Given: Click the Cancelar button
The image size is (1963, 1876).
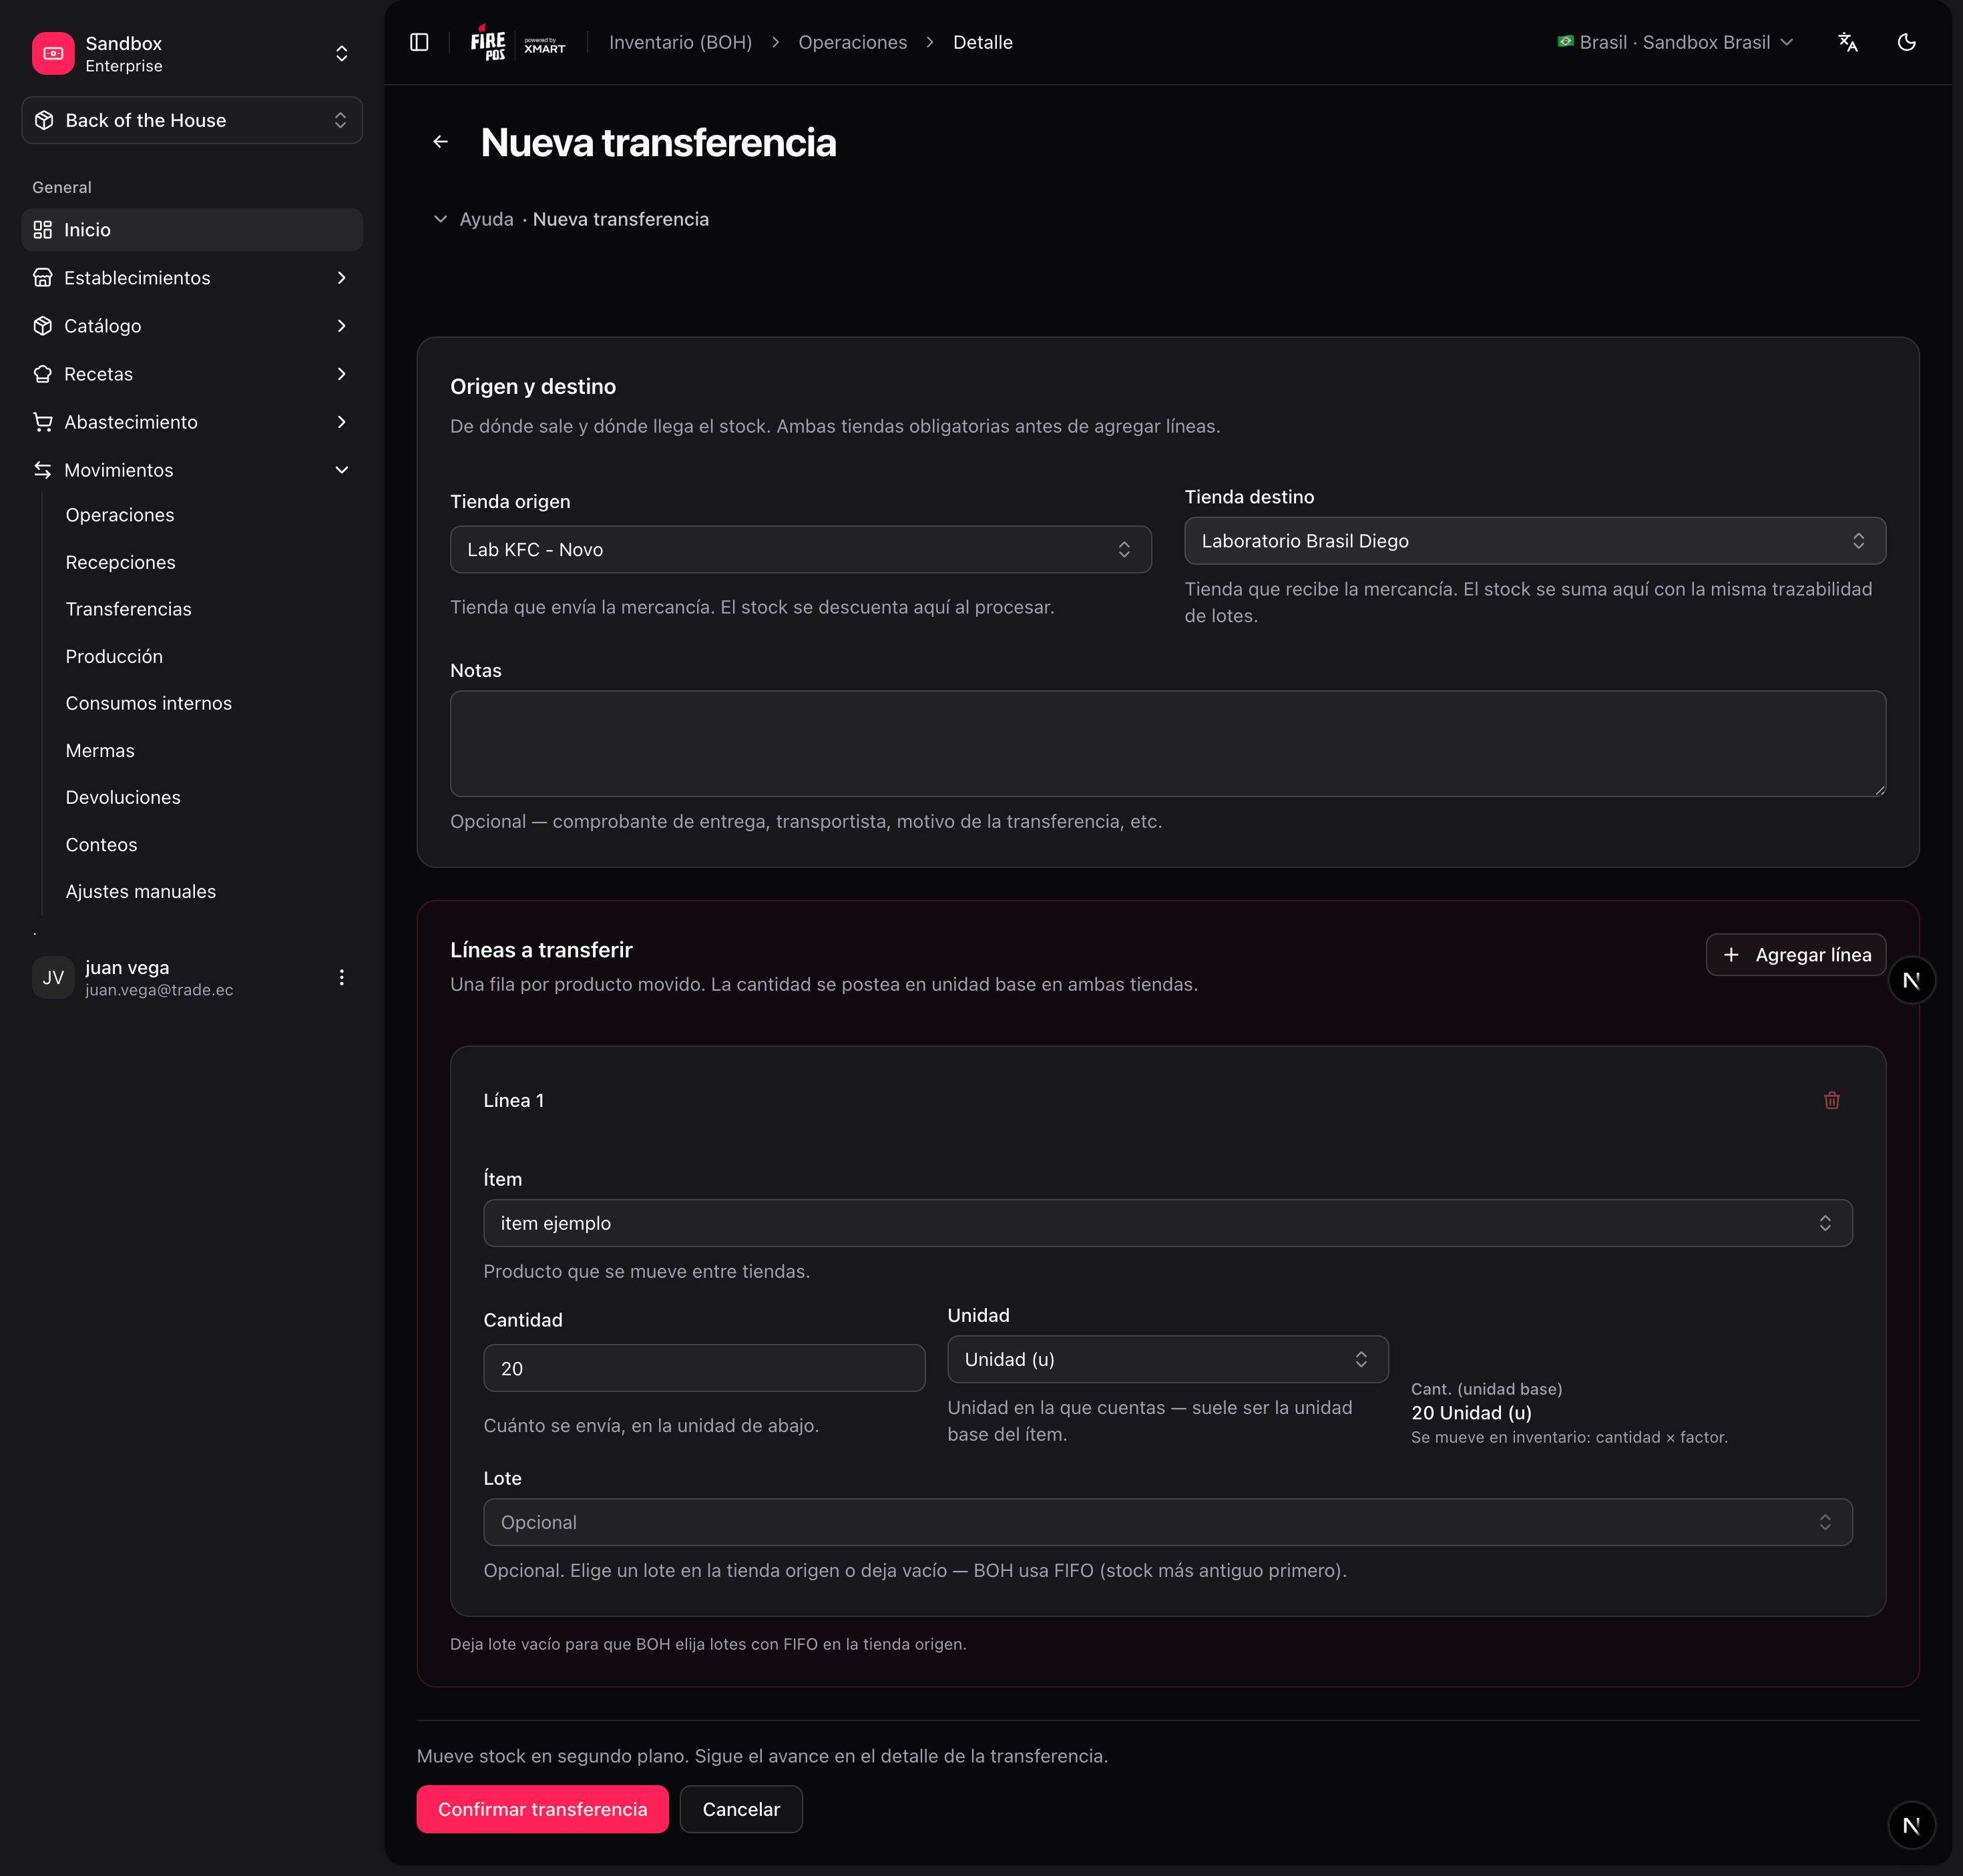Looking at the screenshot, I should pyautogui.click(x=741, y=1809).
